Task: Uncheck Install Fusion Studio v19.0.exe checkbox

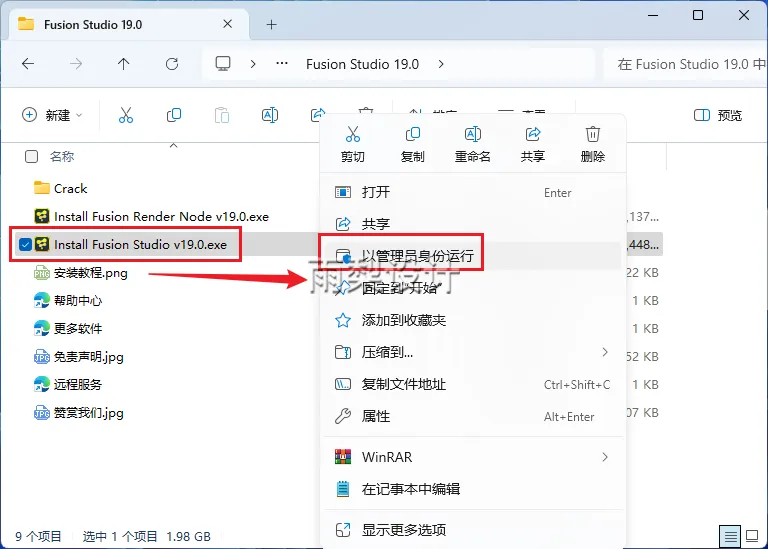Action: point(25,244)
